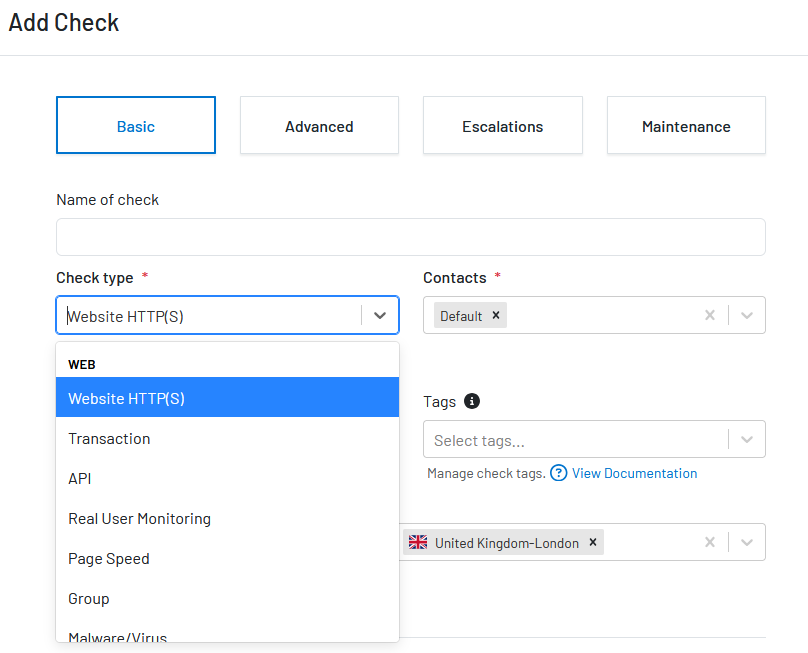Clear all selected contacts
Image resolution: width=808 pixels, height=653 pixels.
point(710,315)
